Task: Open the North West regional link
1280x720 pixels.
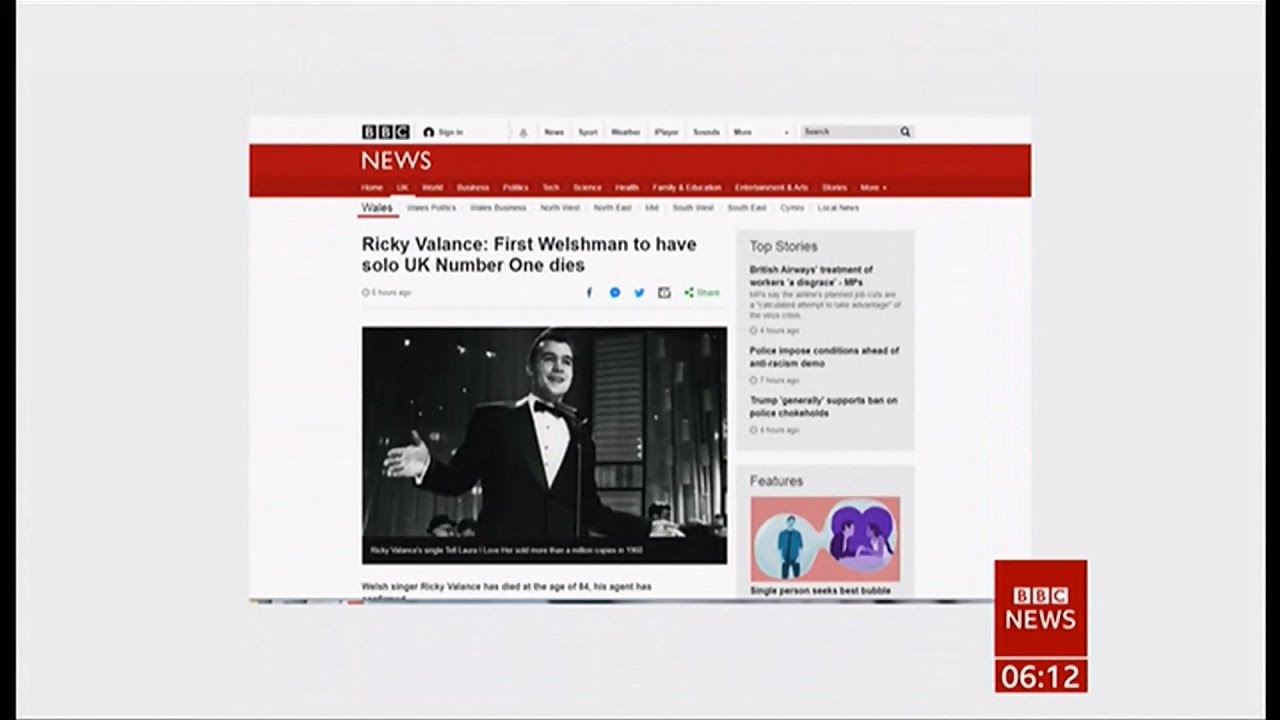Action: (x=560, y=208)
